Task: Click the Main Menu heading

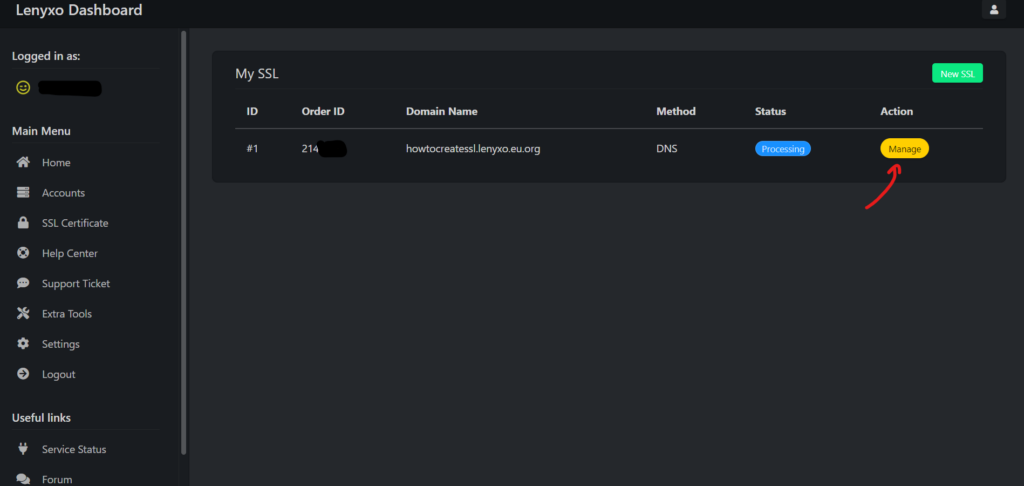Action: click(41, 131)
